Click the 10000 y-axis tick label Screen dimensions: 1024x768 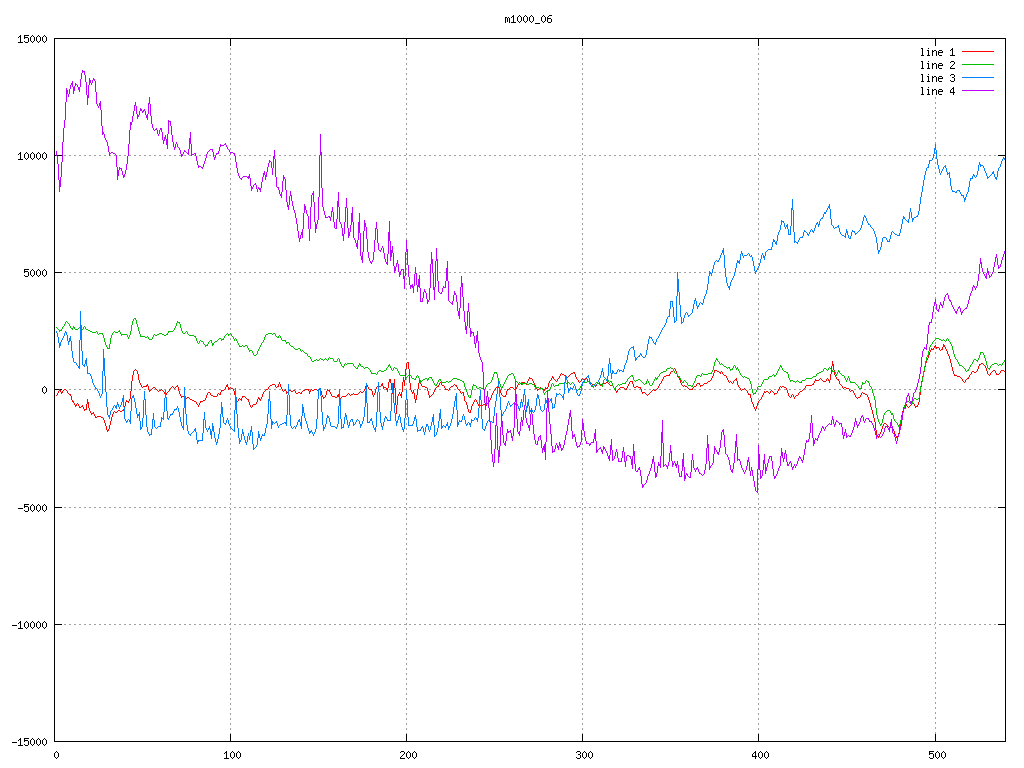coord(32,156)
